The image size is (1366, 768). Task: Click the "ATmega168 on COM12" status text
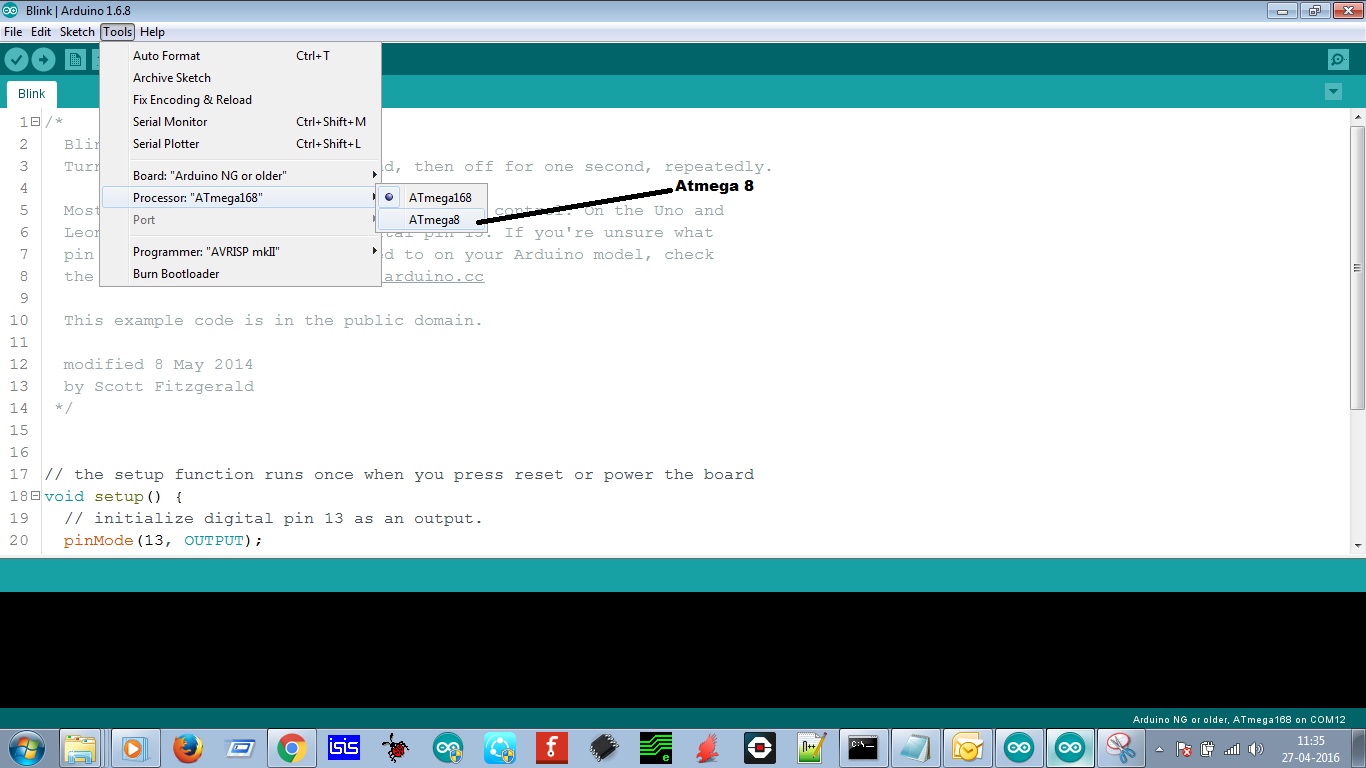point(1289,720)
